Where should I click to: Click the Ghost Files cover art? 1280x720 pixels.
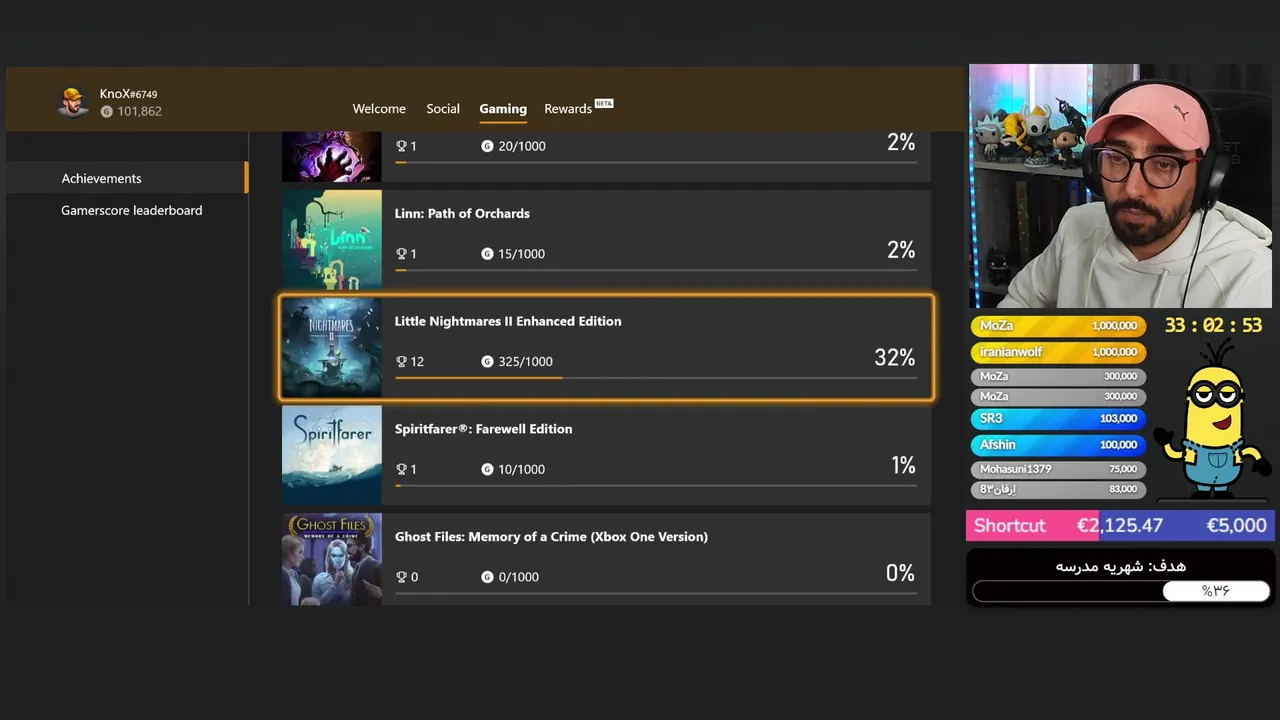332,559
